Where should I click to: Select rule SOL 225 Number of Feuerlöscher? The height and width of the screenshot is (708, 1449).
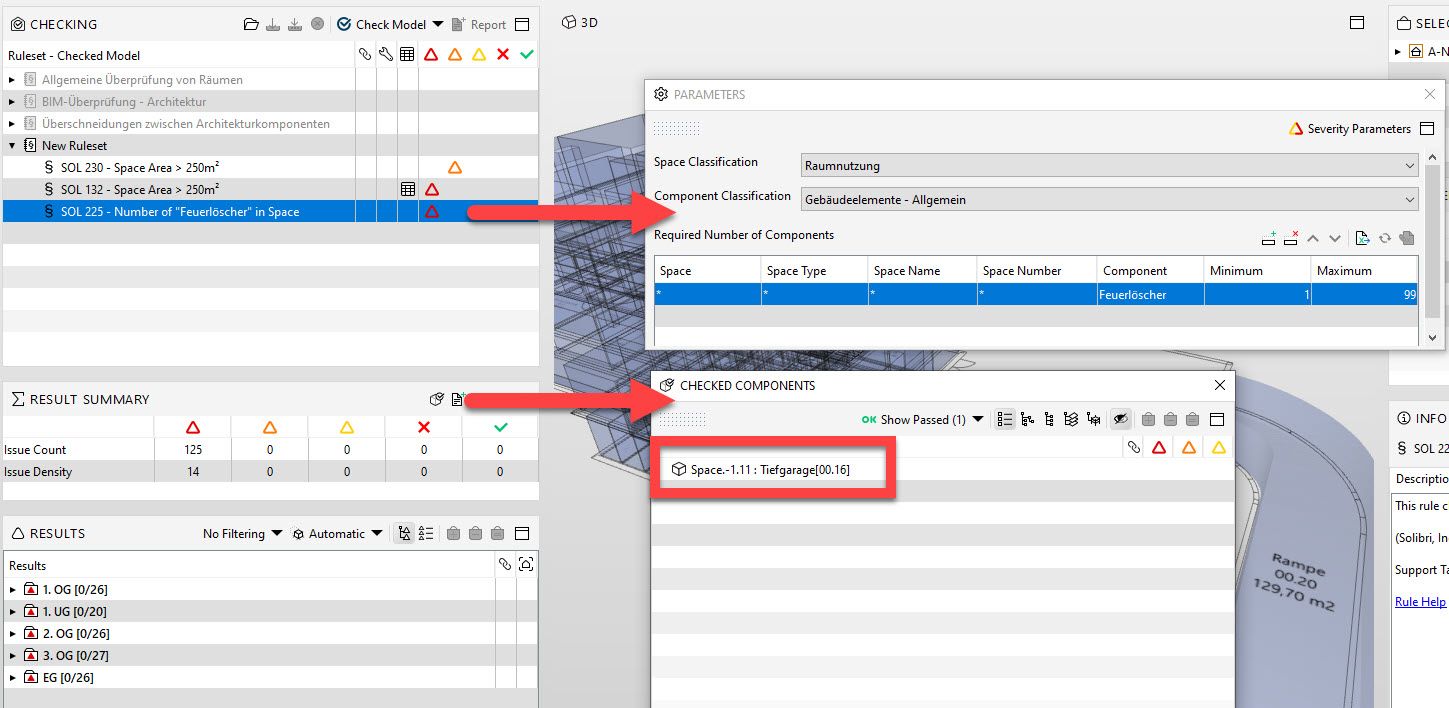(179, 212)
